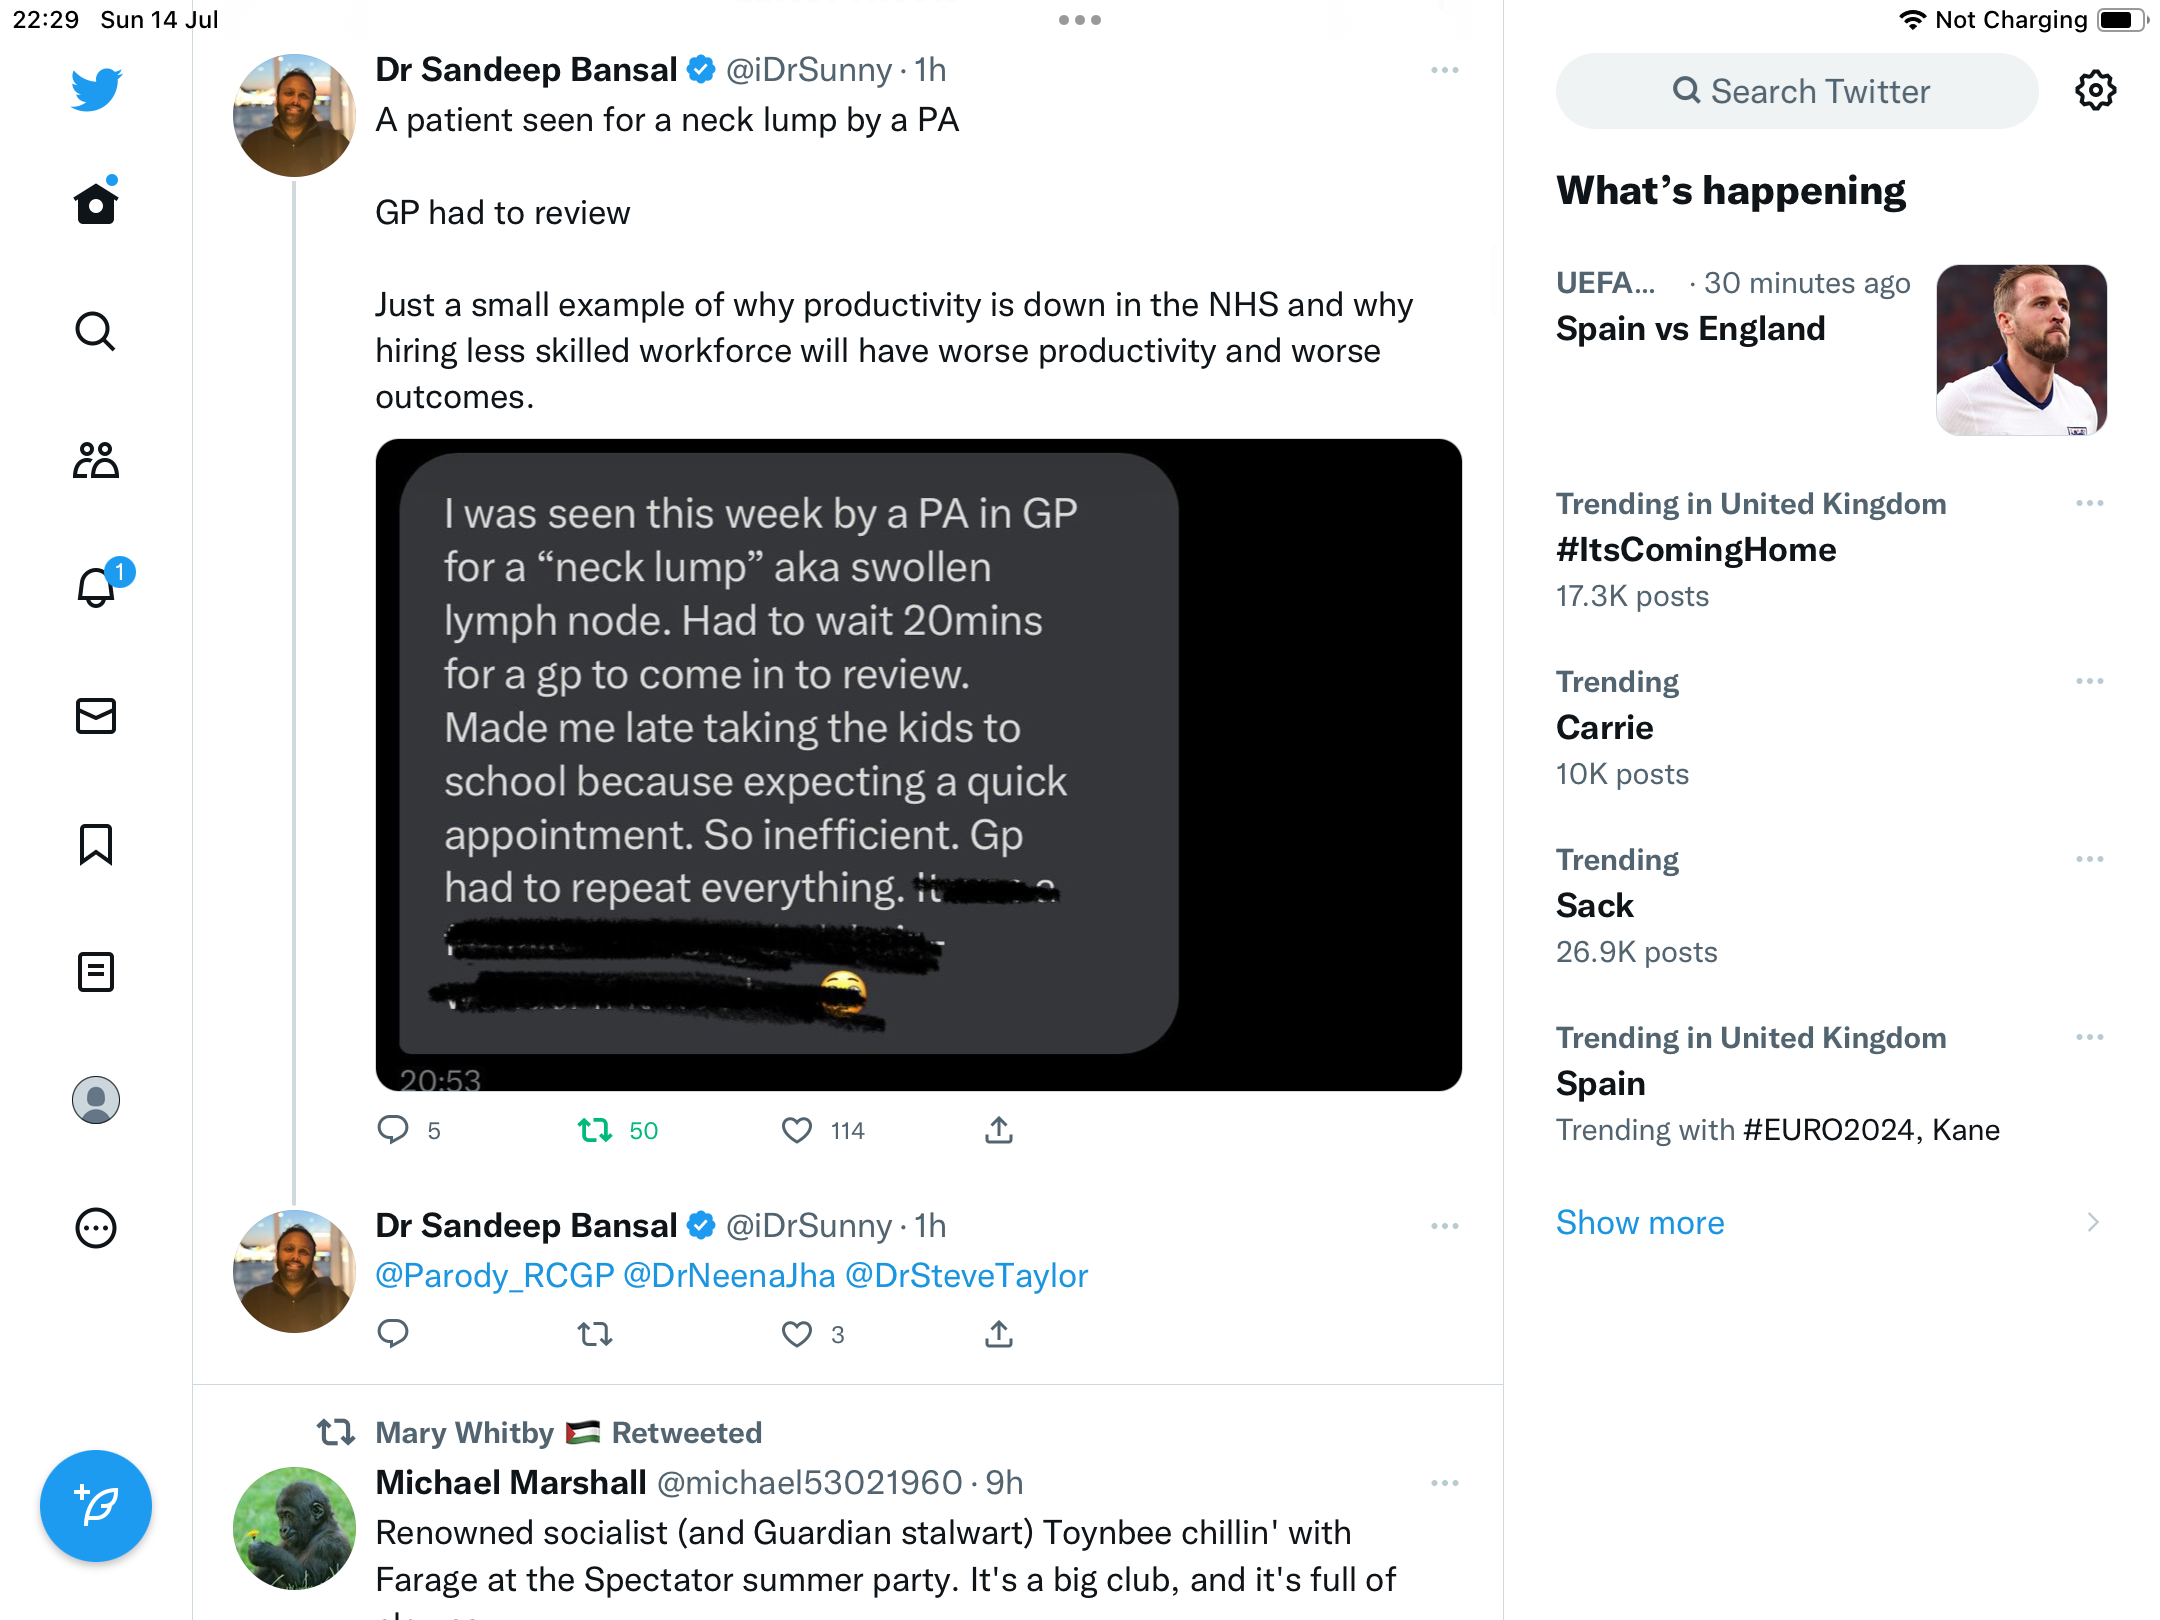Like the reply tagging @Parody_RCGP
This screenshot has height=1620, width=2160.
[x=797, y=1334]
